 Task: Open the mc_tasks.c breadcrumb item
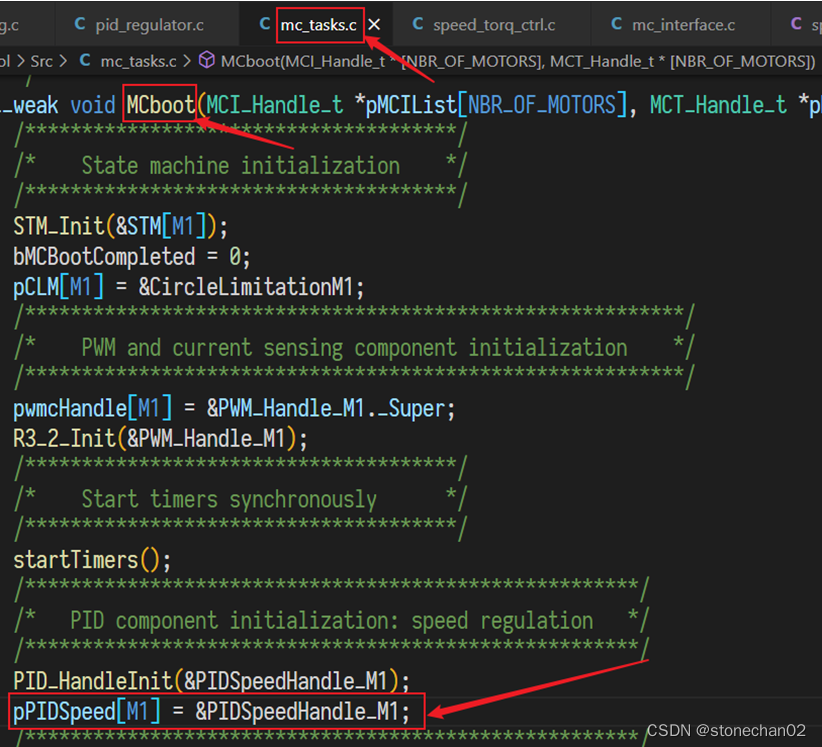tap(138, 61)
